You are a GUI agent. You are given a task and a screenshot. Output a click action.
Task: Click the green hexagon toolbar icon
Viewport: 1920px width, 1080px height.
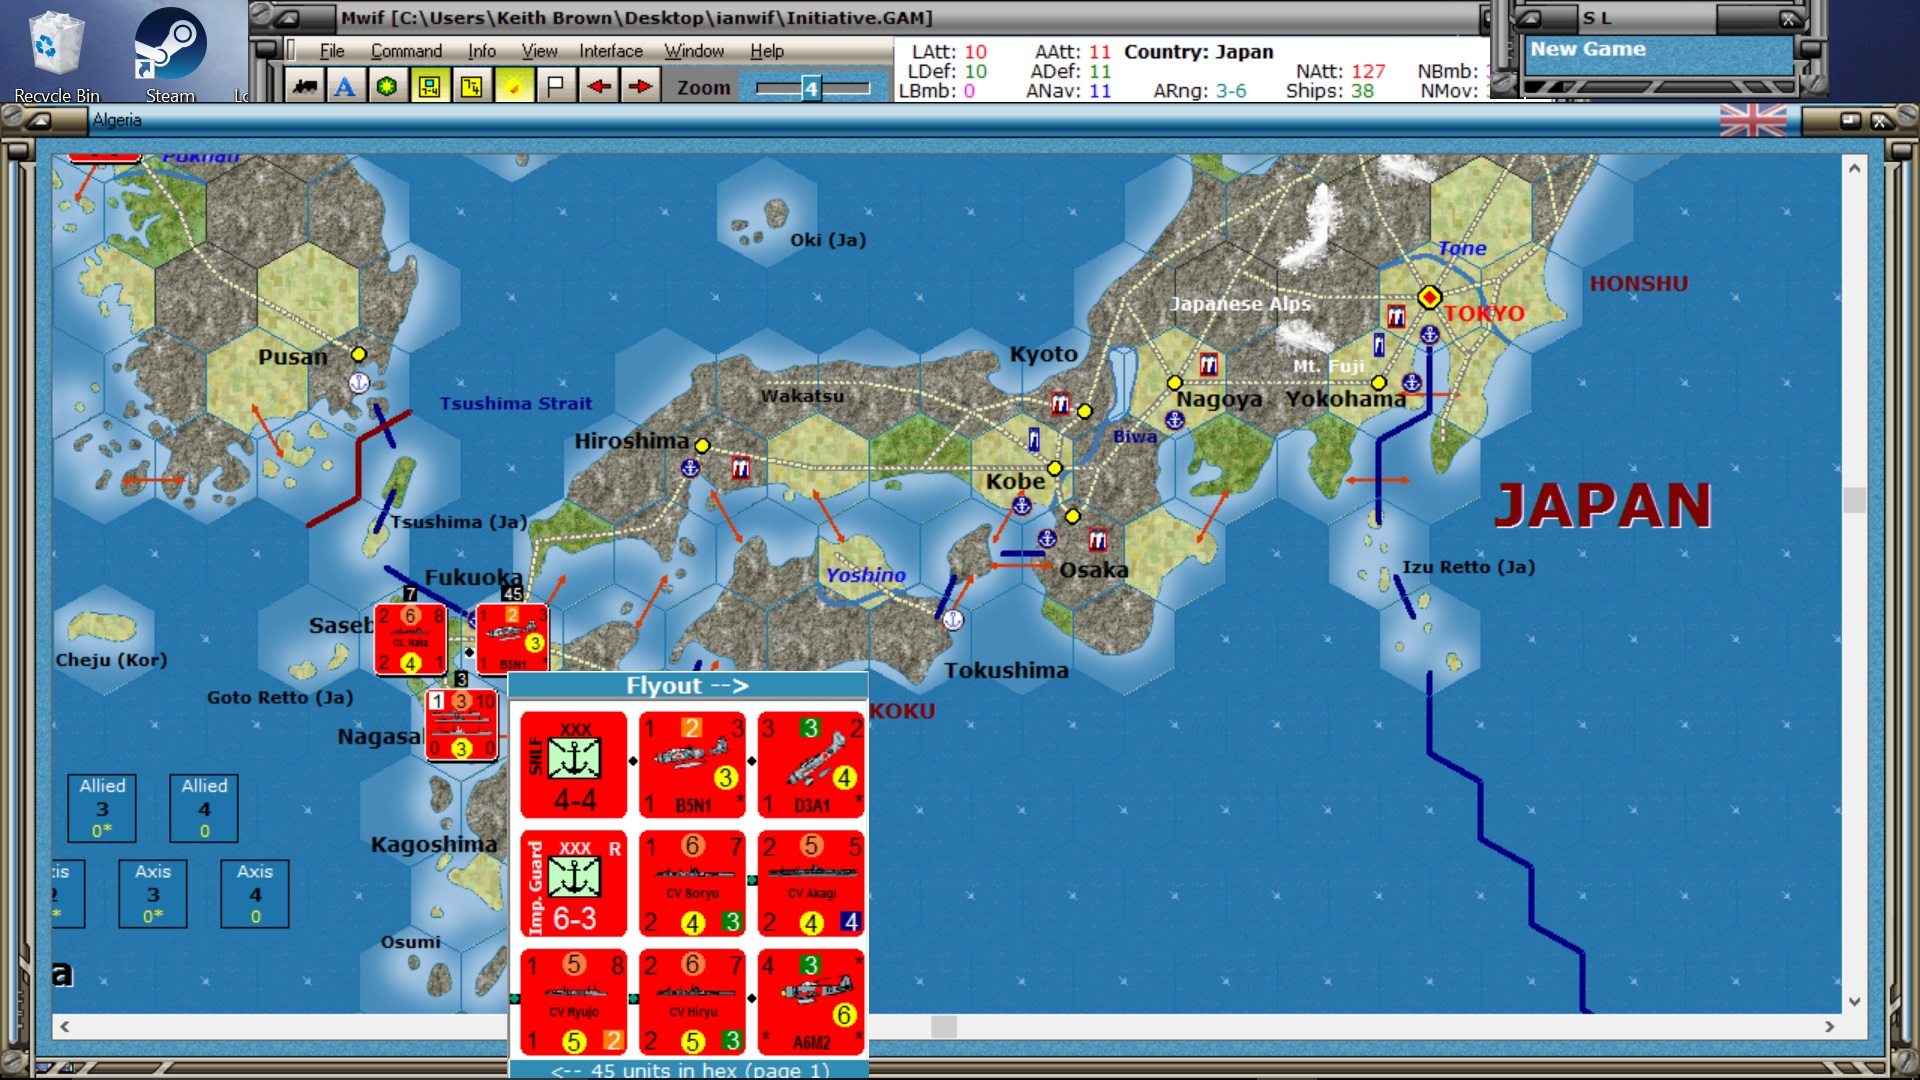tap(387, 87)
